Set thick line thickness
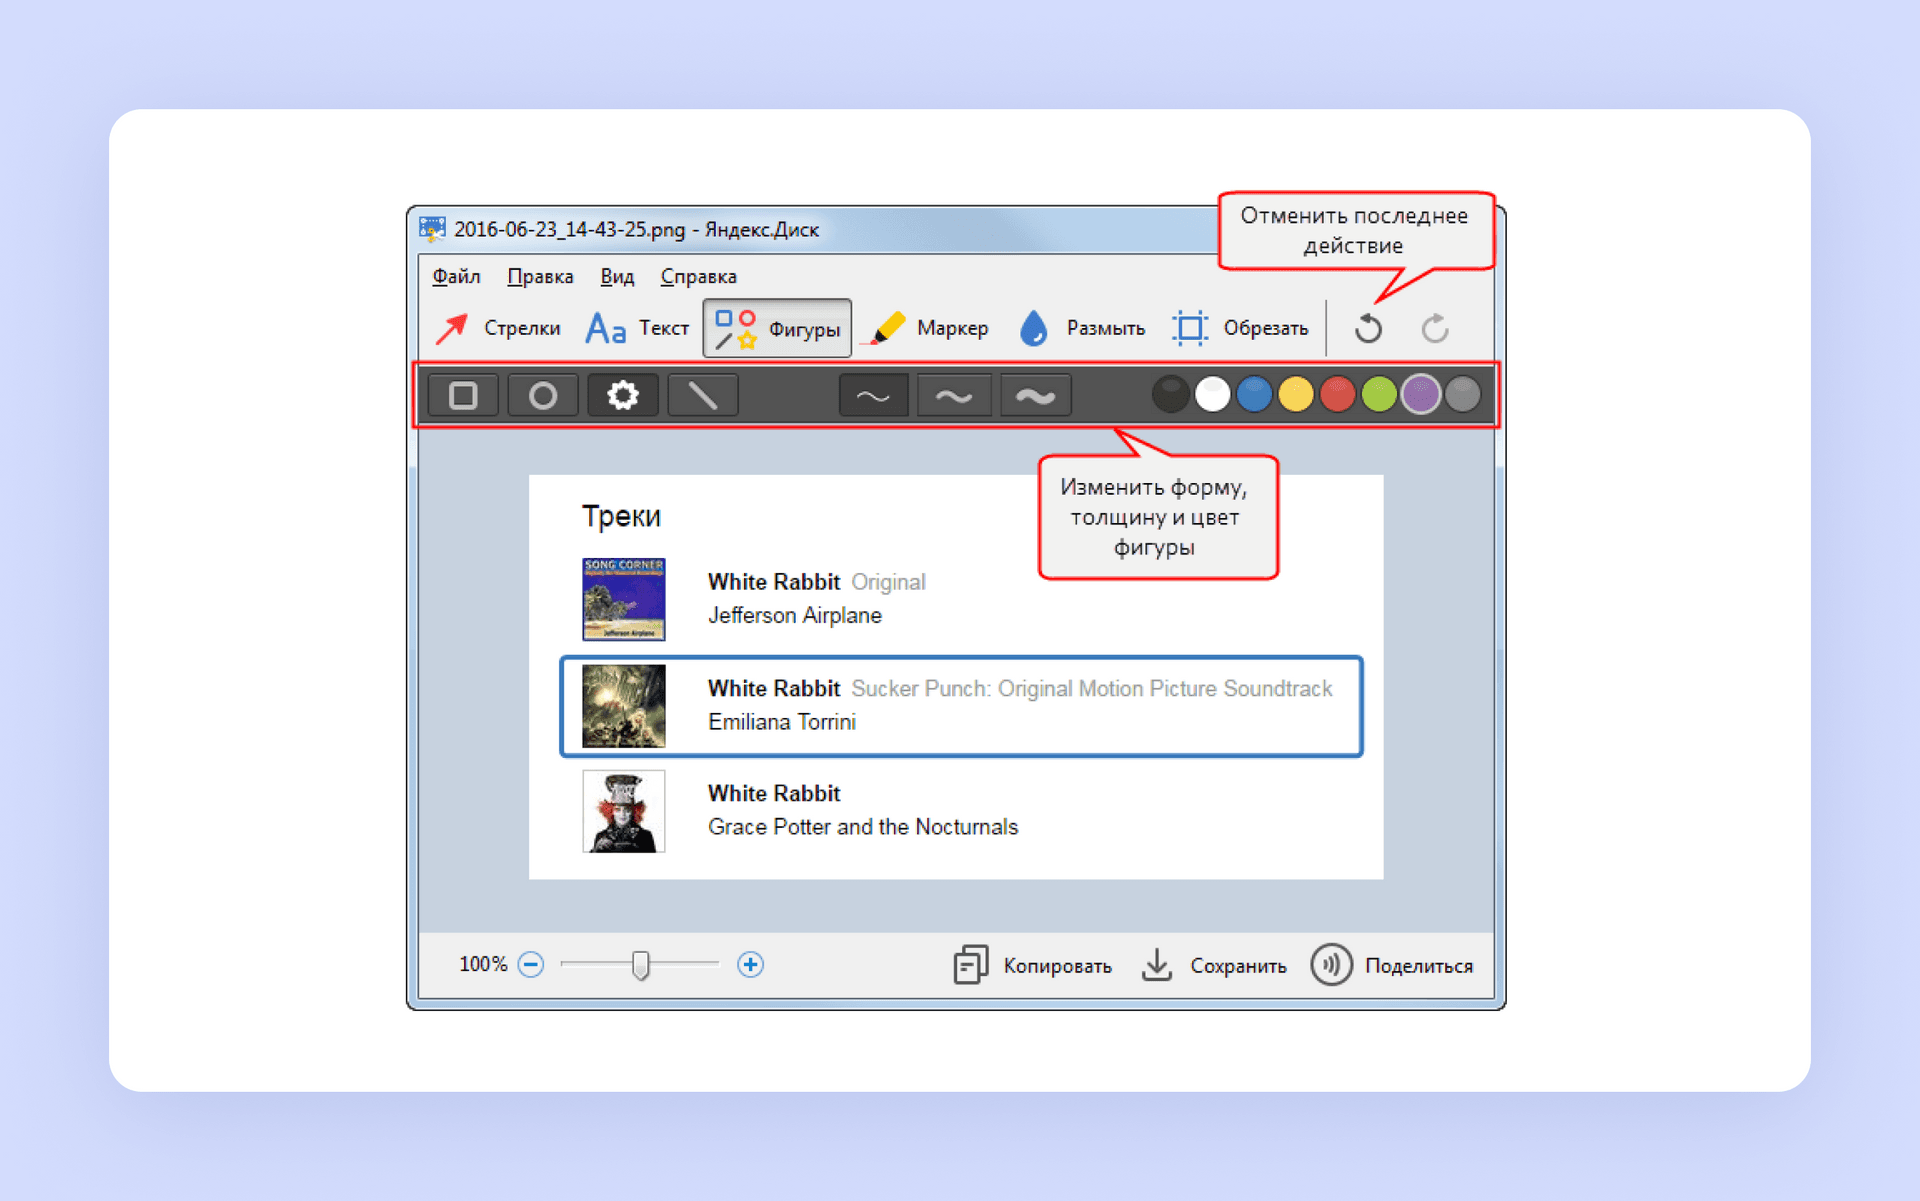 [1035, 395]
